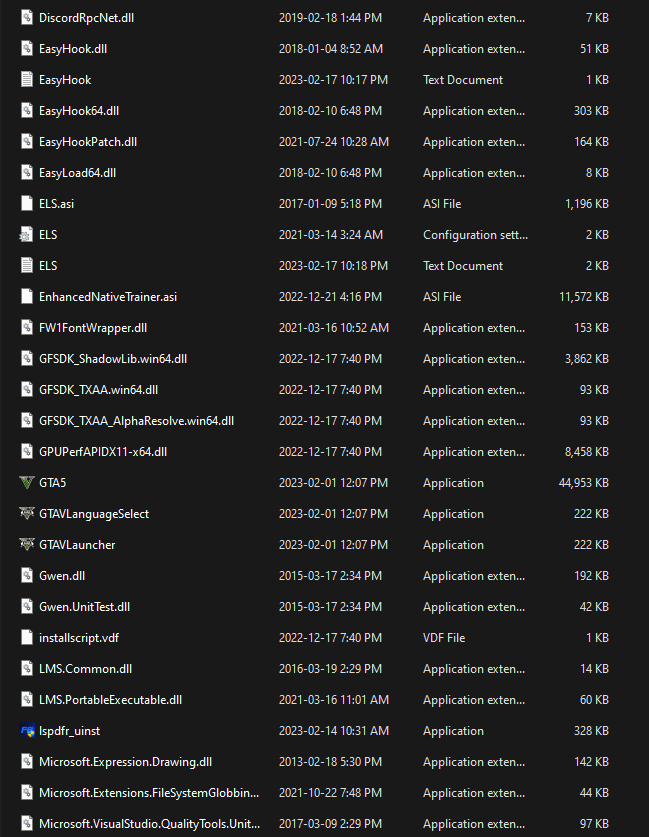
Task: Click the ELS configuration settings gear icon
Action: [26, 234]
